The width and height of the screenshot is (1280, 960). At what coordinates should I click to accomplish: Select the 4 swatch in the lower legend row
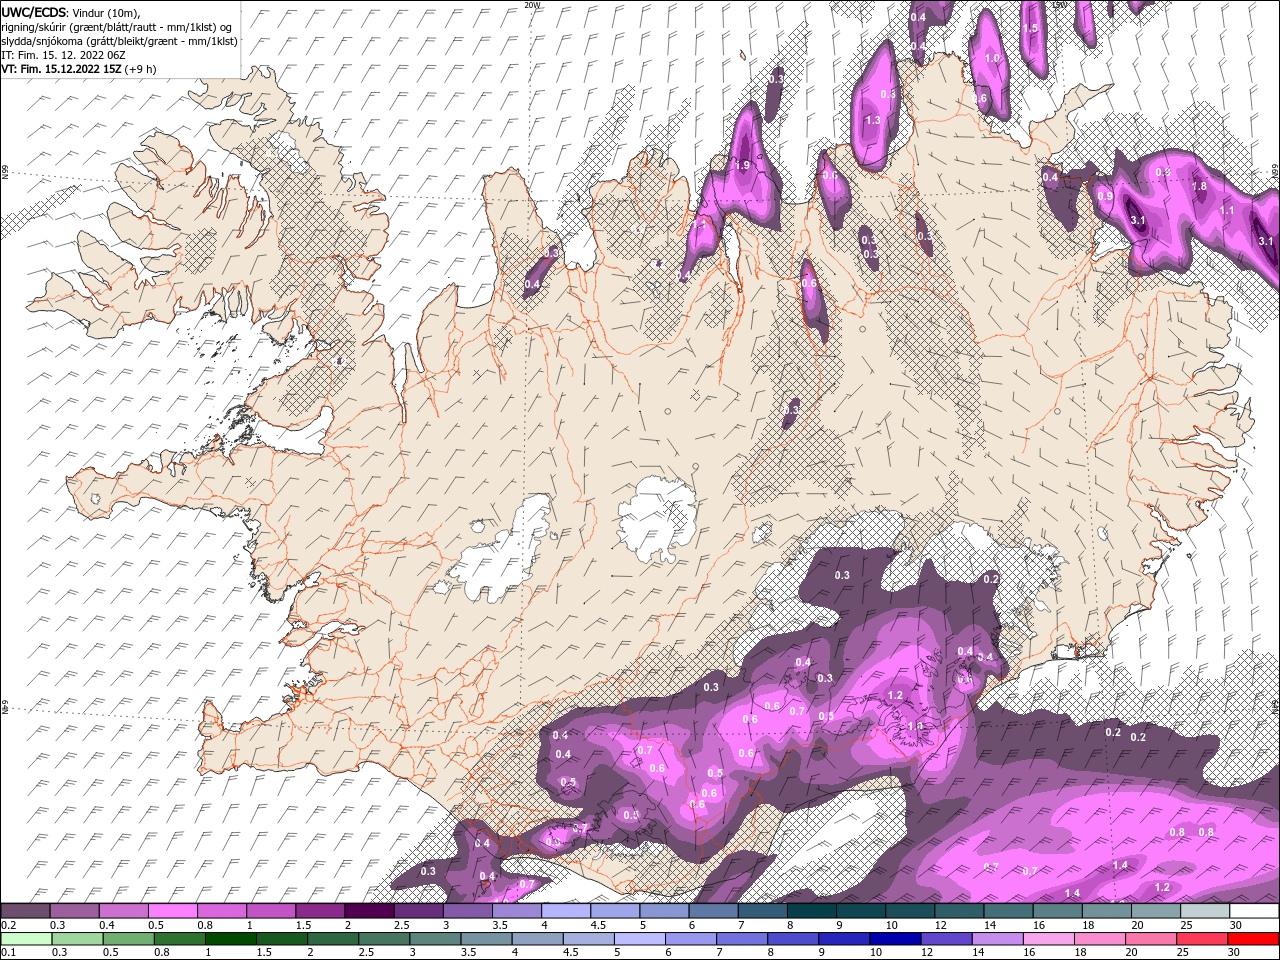[536, 939]
